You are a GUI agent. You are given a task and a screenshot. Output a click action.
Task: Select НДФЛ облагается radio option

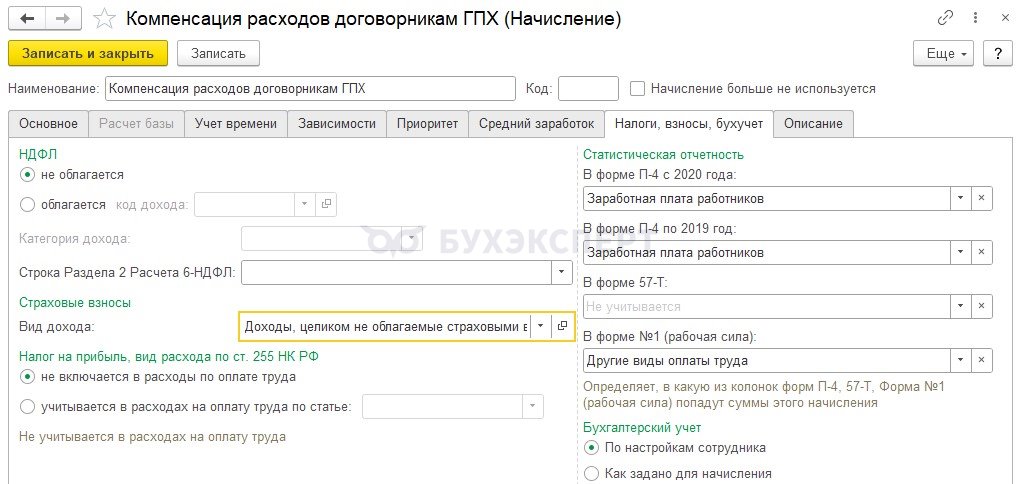(27, 205)
